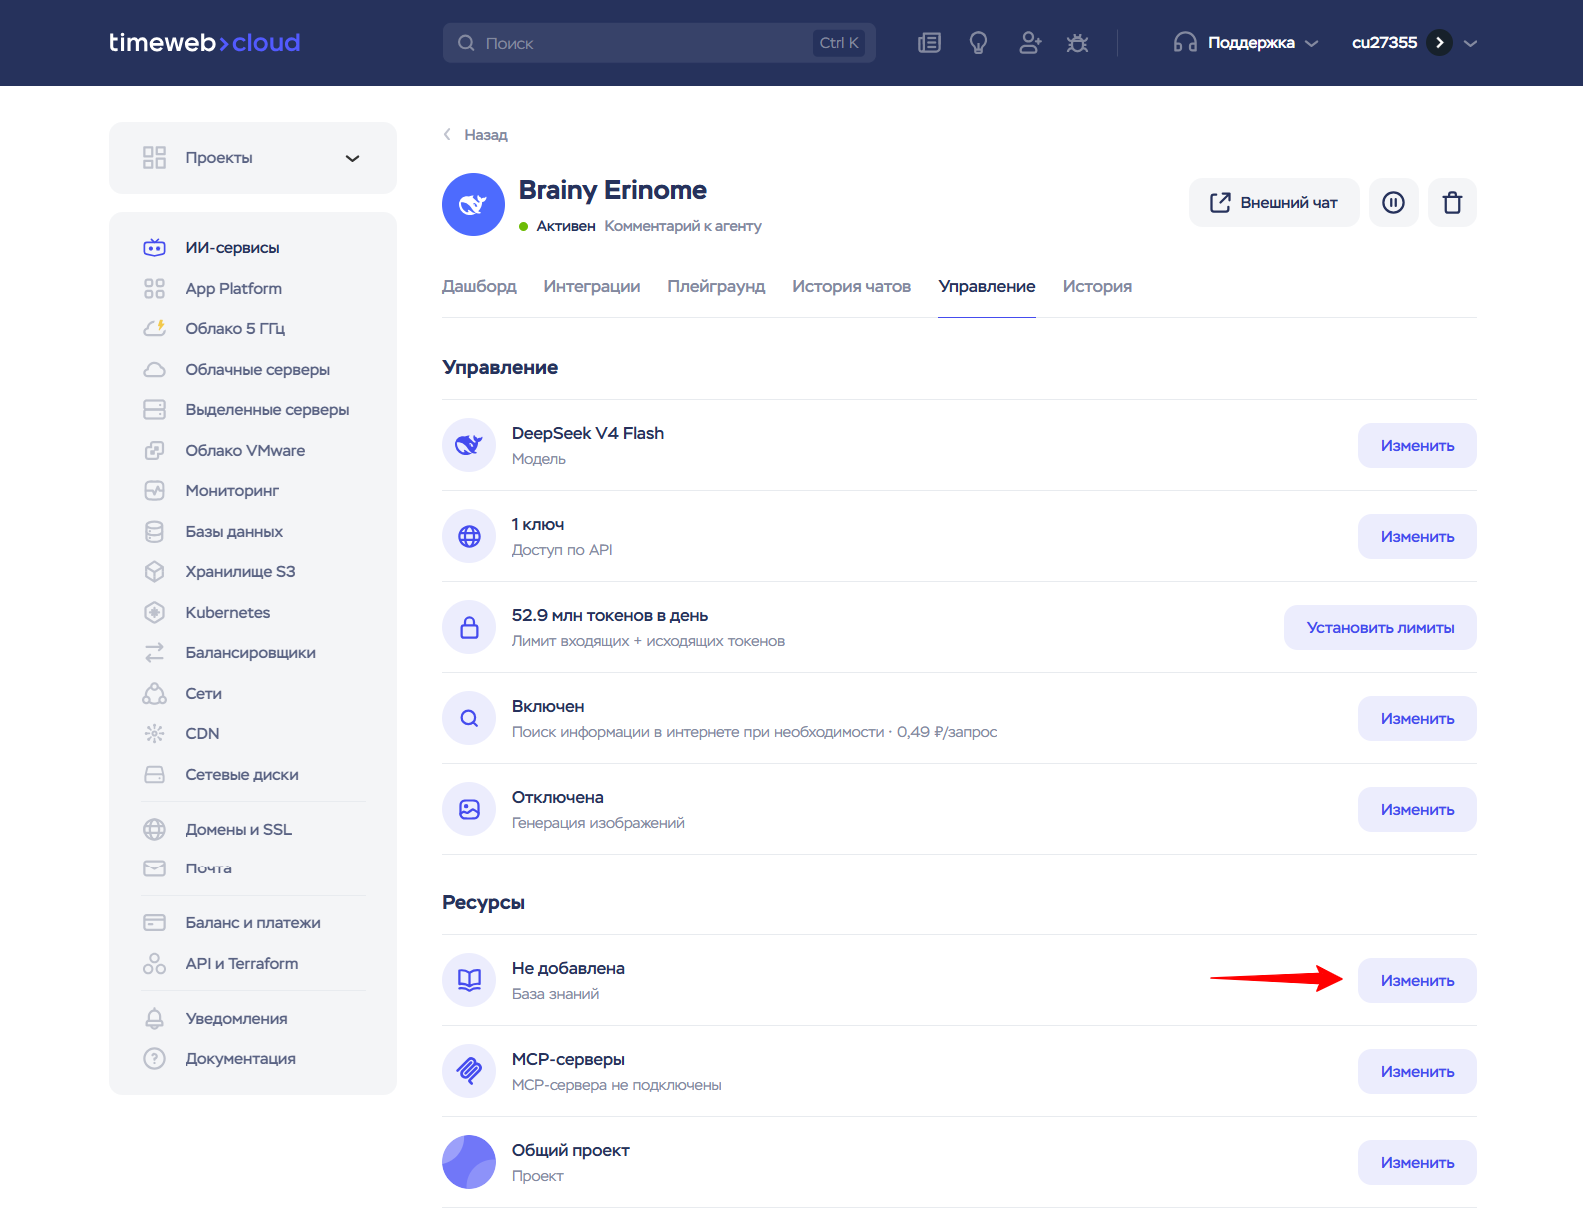
Task: Click the Brainy Erinome agent avatar
Action: tap(473, 205)
